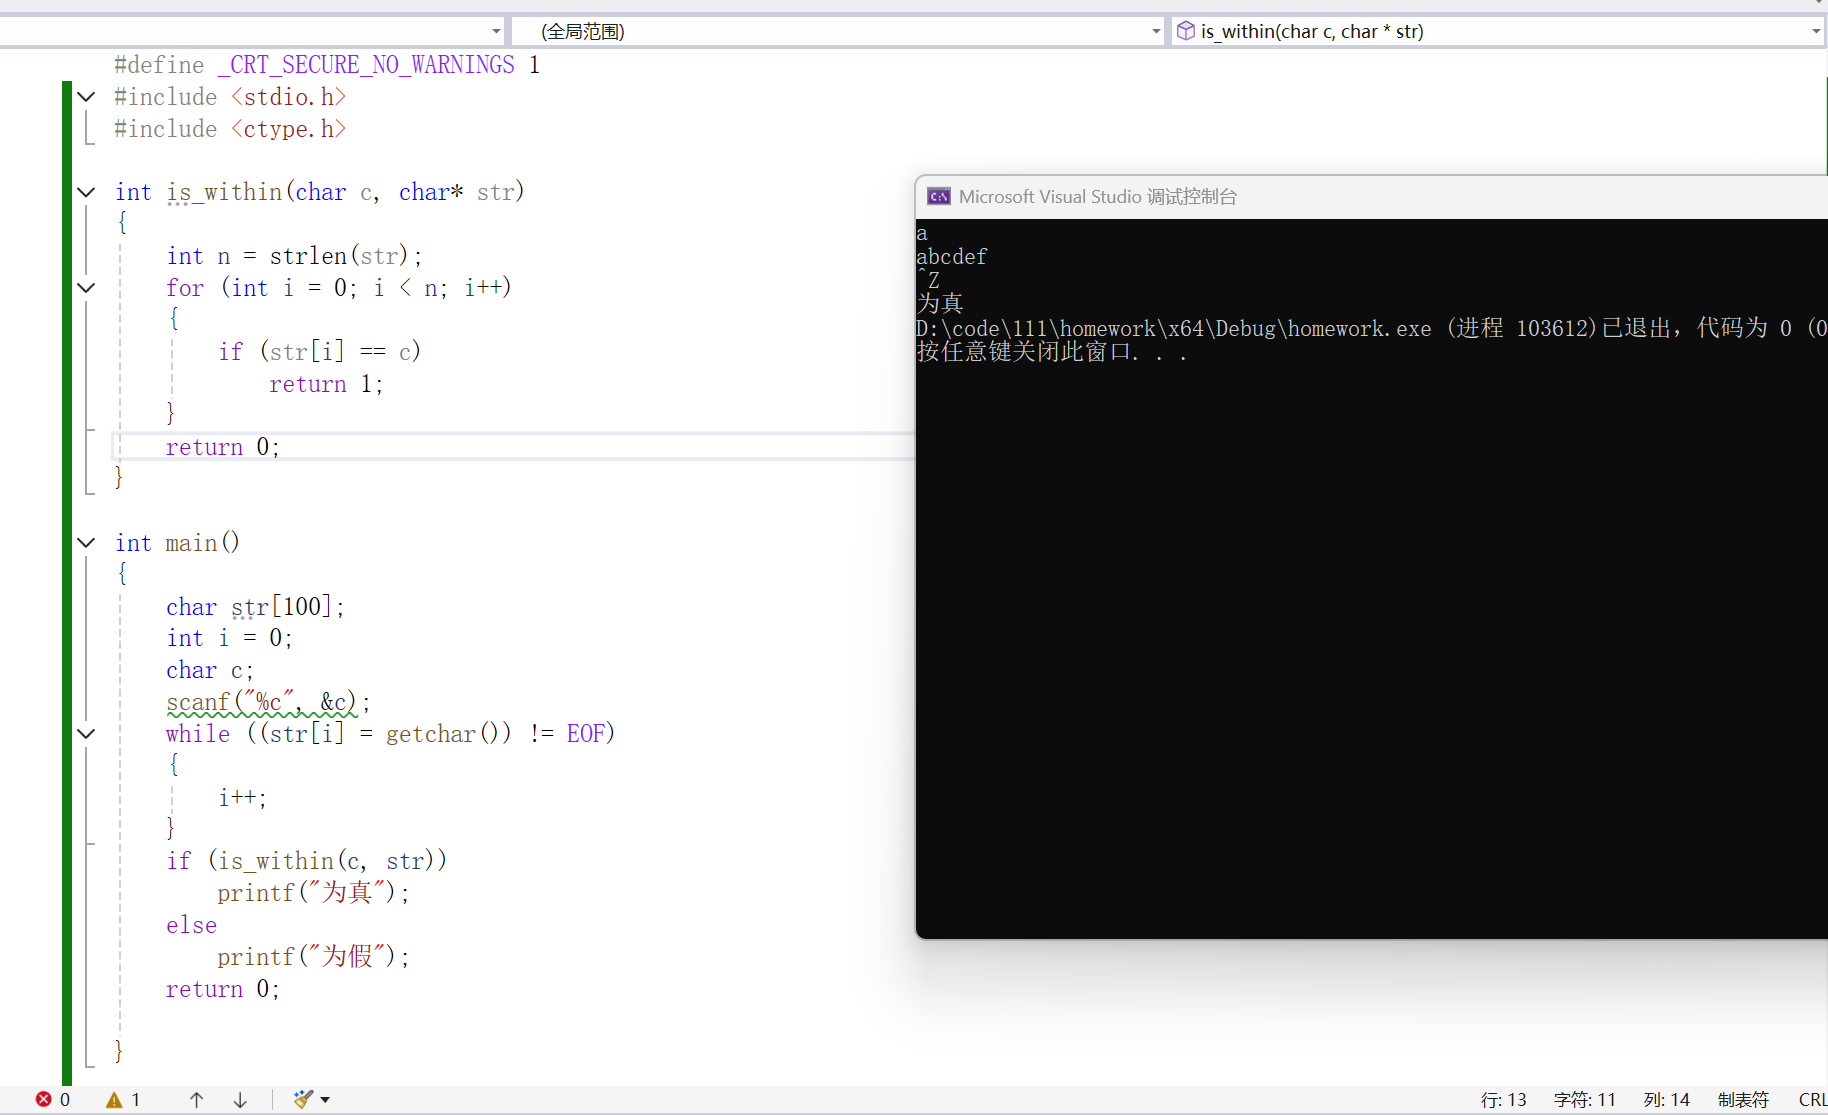
Task: Click the is_within(c, str) call in if
Action: pyautogui.click(x=325, y=861)
